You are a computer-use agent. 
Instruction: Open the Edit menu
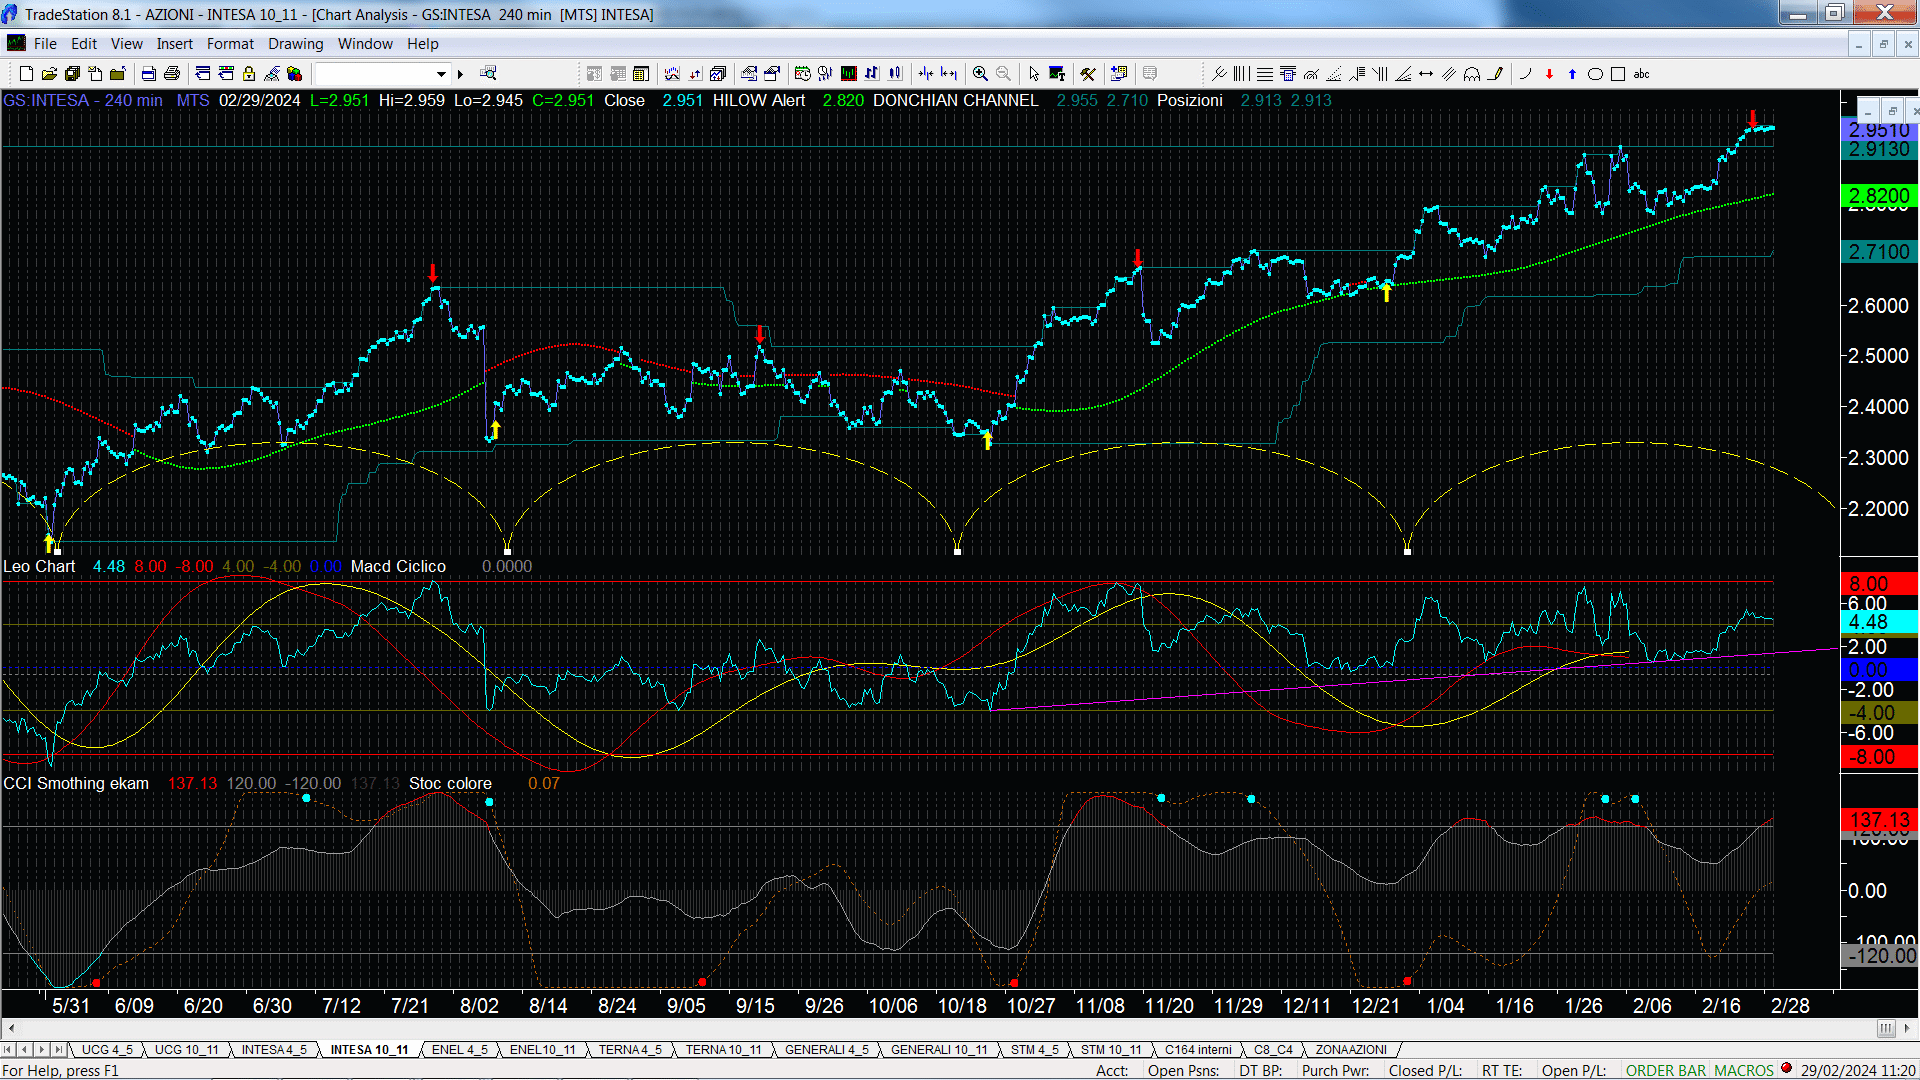[84, 44]
